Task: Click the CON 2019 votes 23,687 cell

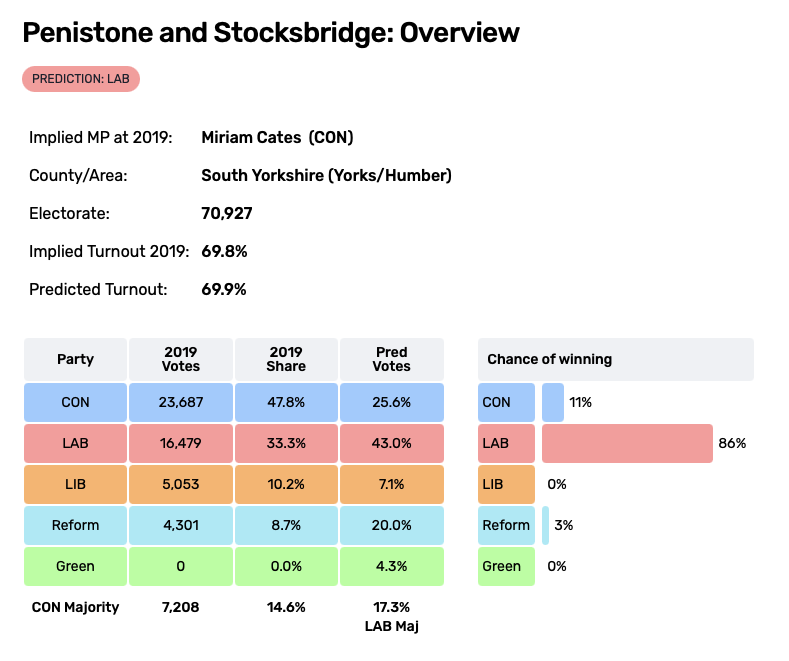Action: click(181, 403)
